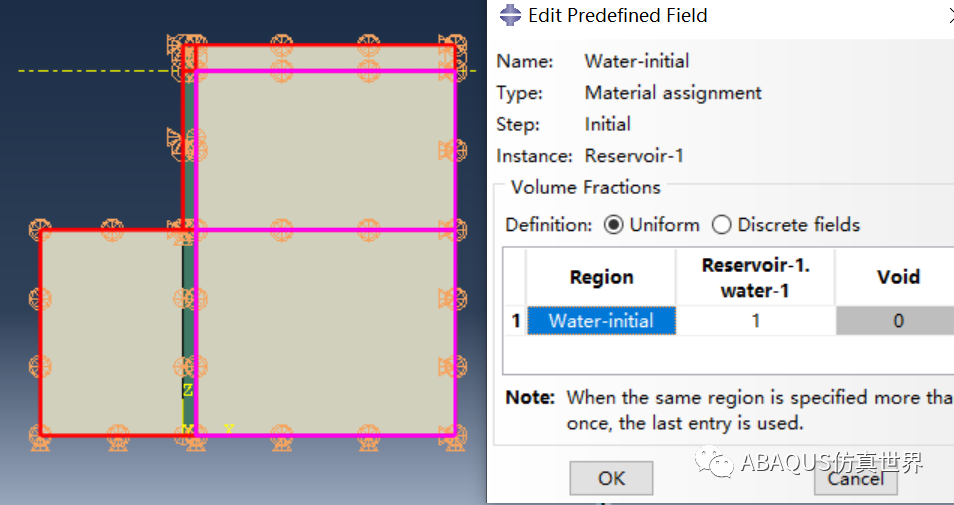Click the Reservoir-1.water-1 volume fraction value cell
954x505 pixels.
click(x=756, y=321)
